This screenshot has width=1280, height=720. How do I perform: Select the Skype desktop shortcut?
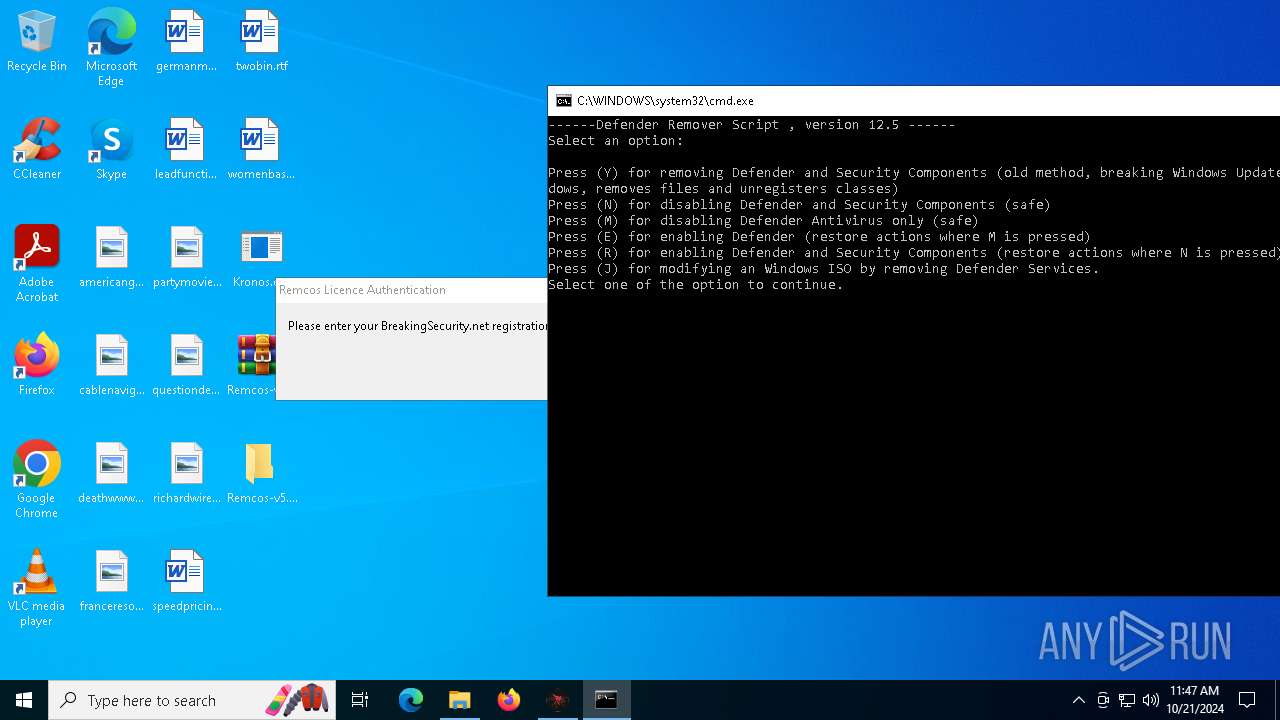(x=111, y=150)
